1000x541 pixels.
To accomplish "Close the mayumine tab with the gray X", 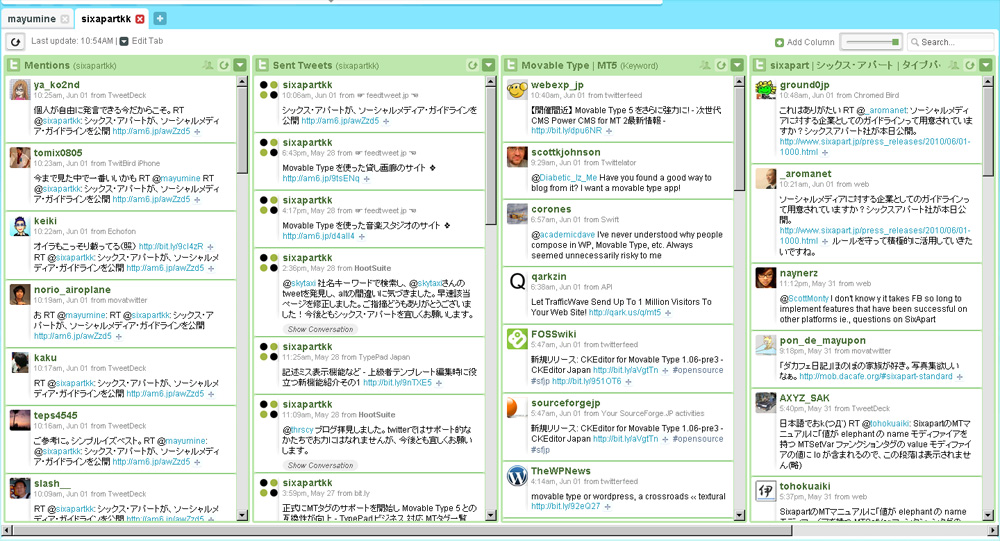I will coord(64,19).
